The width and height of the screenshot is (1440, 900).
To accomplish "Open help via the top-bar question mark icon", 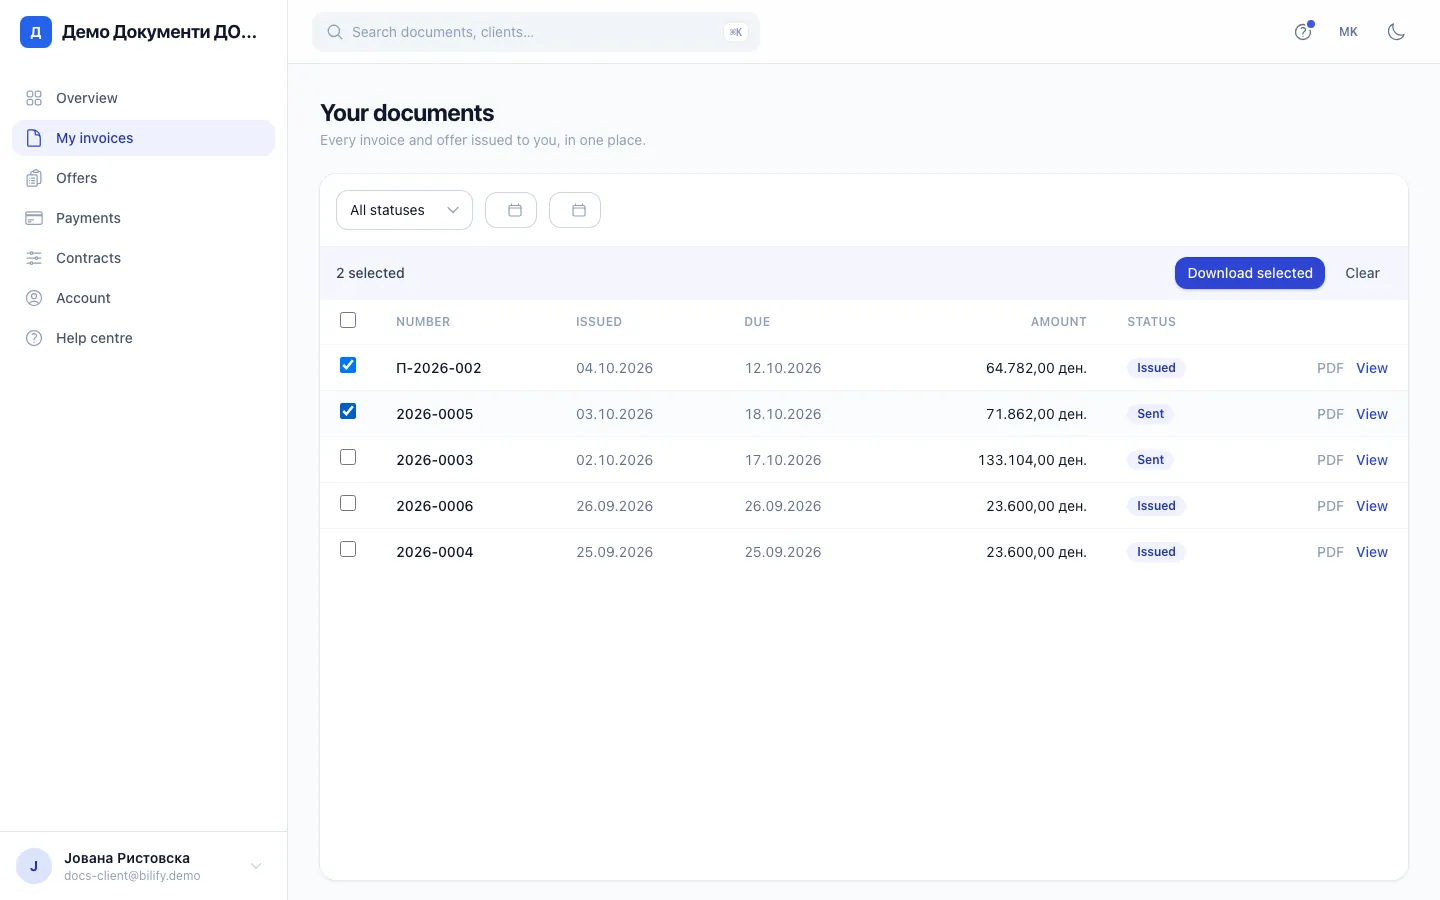I will point(1303,32).
